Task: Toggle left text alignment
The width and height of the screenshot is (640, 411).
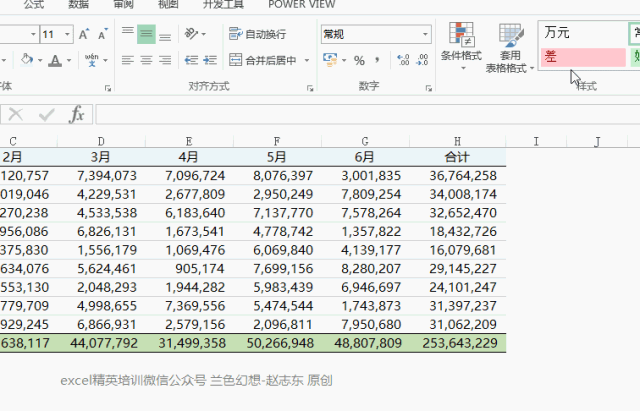Action: (x=129, y=60)
